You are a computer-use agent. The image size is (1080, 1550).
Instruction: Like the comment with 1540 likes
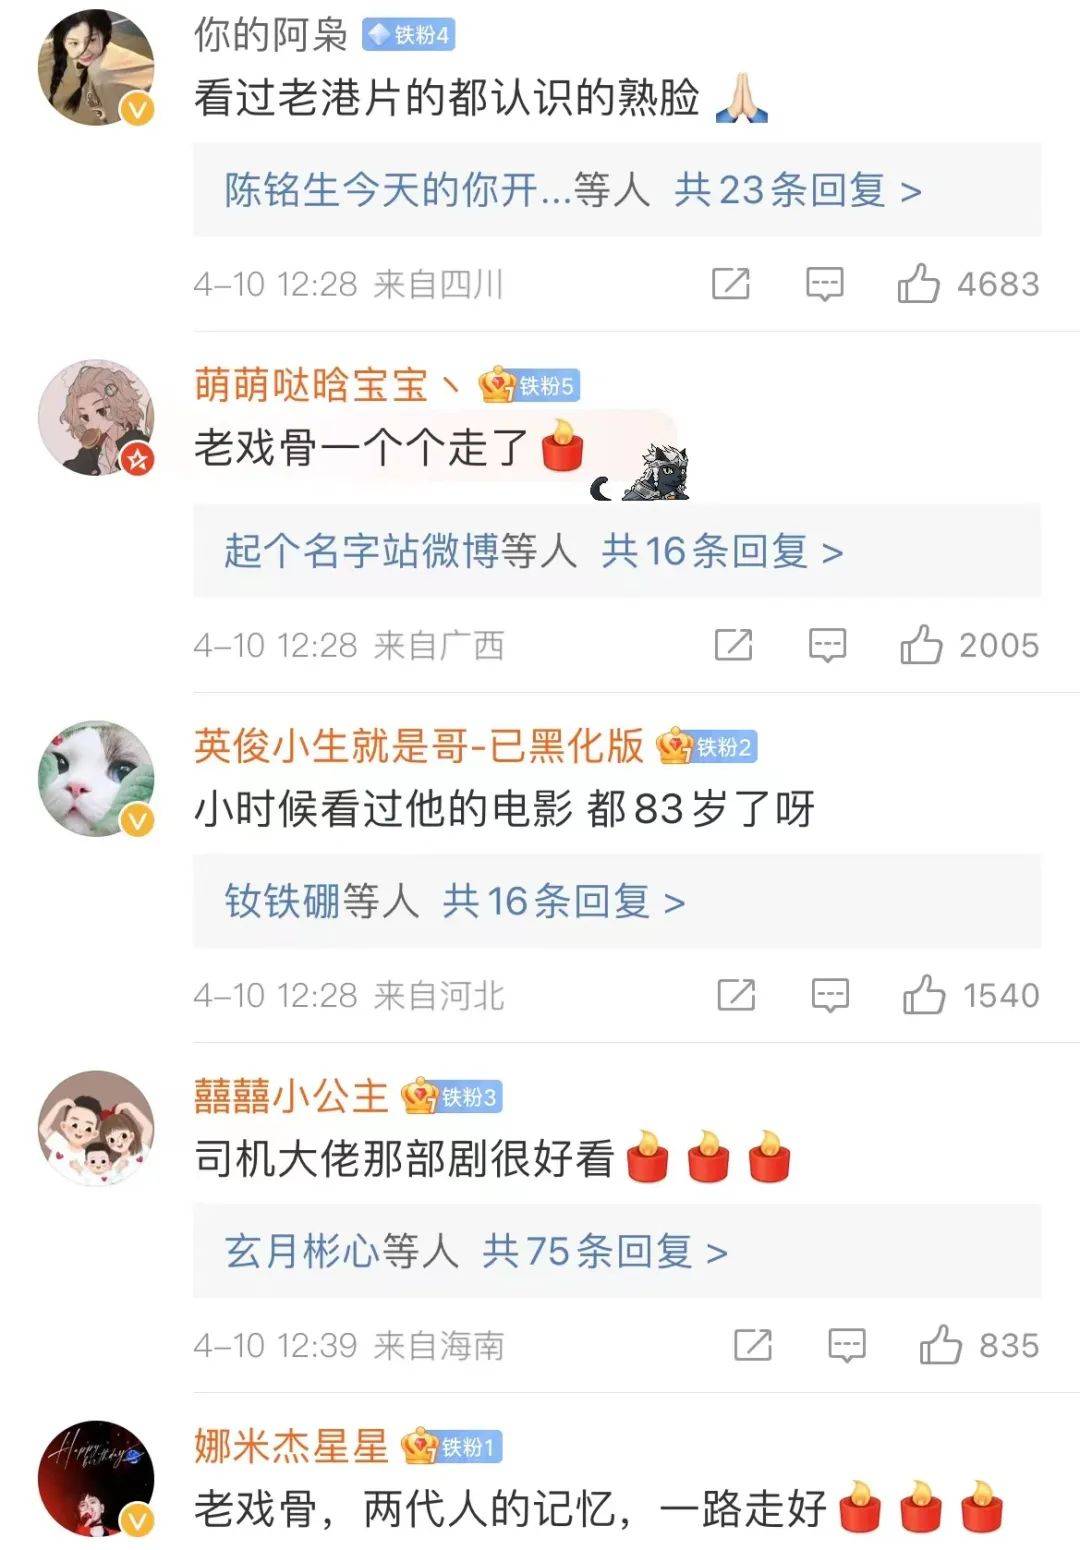coord(924,995)
